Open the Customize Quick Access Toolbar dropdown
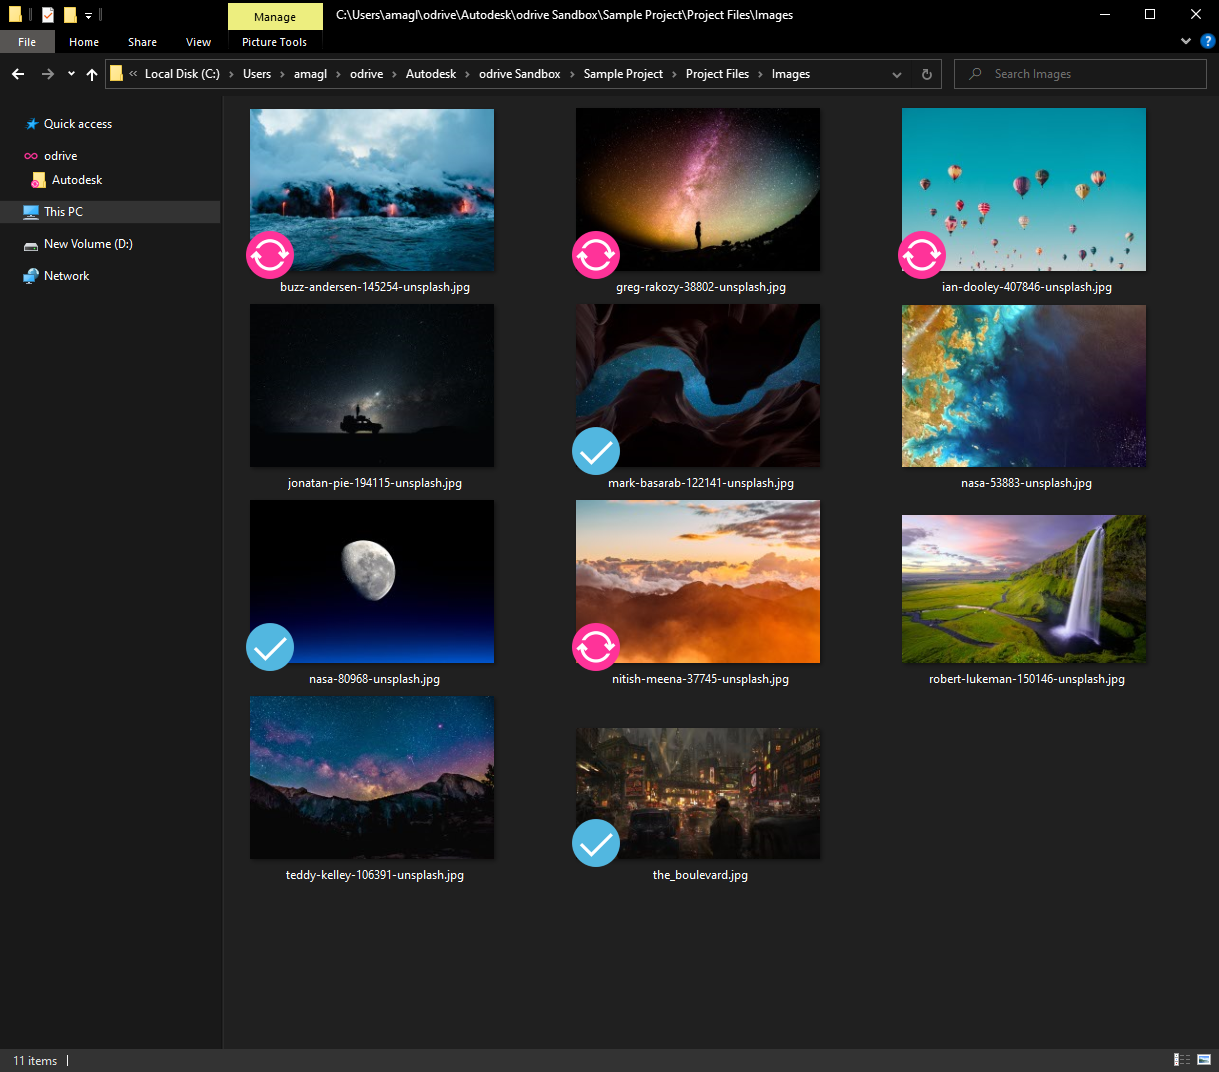This screenshot has height=1072, width=1219. [x=88, y=16]
